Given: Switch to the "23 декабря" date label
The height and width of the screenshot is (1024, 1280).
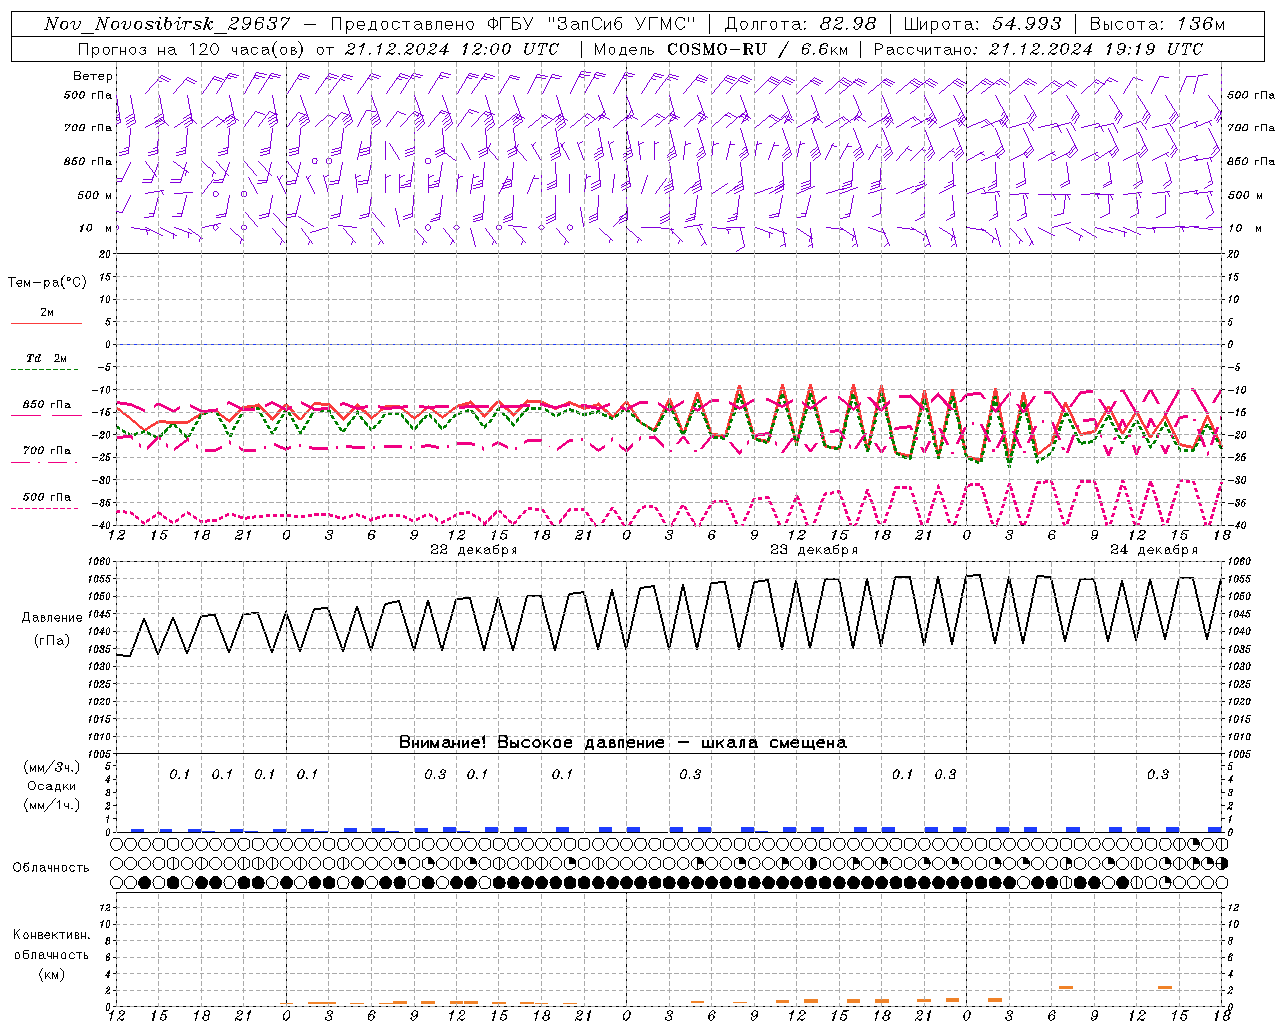Looking at the screenshot, I should 813,550.
